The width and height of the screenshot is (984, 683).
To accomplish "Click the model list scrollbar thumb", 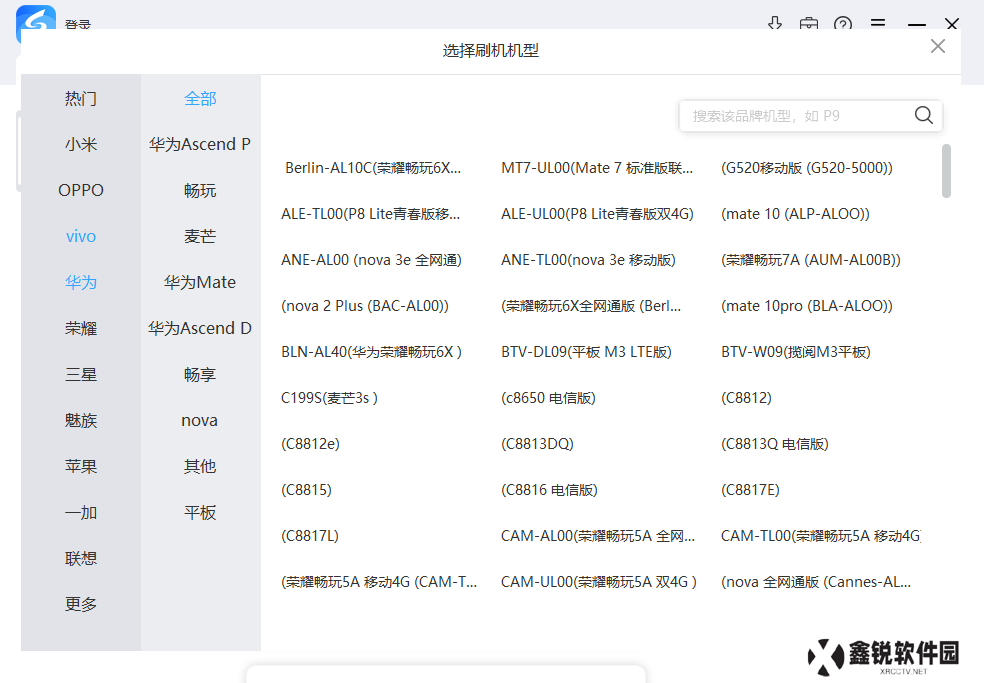I will [946, 171].
